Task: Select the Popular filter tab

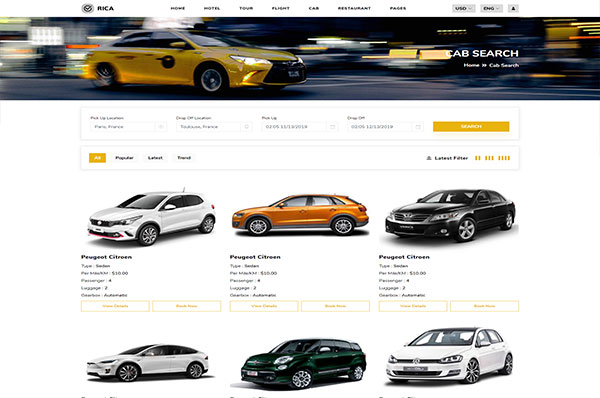Action: click(x=124, y=158)
